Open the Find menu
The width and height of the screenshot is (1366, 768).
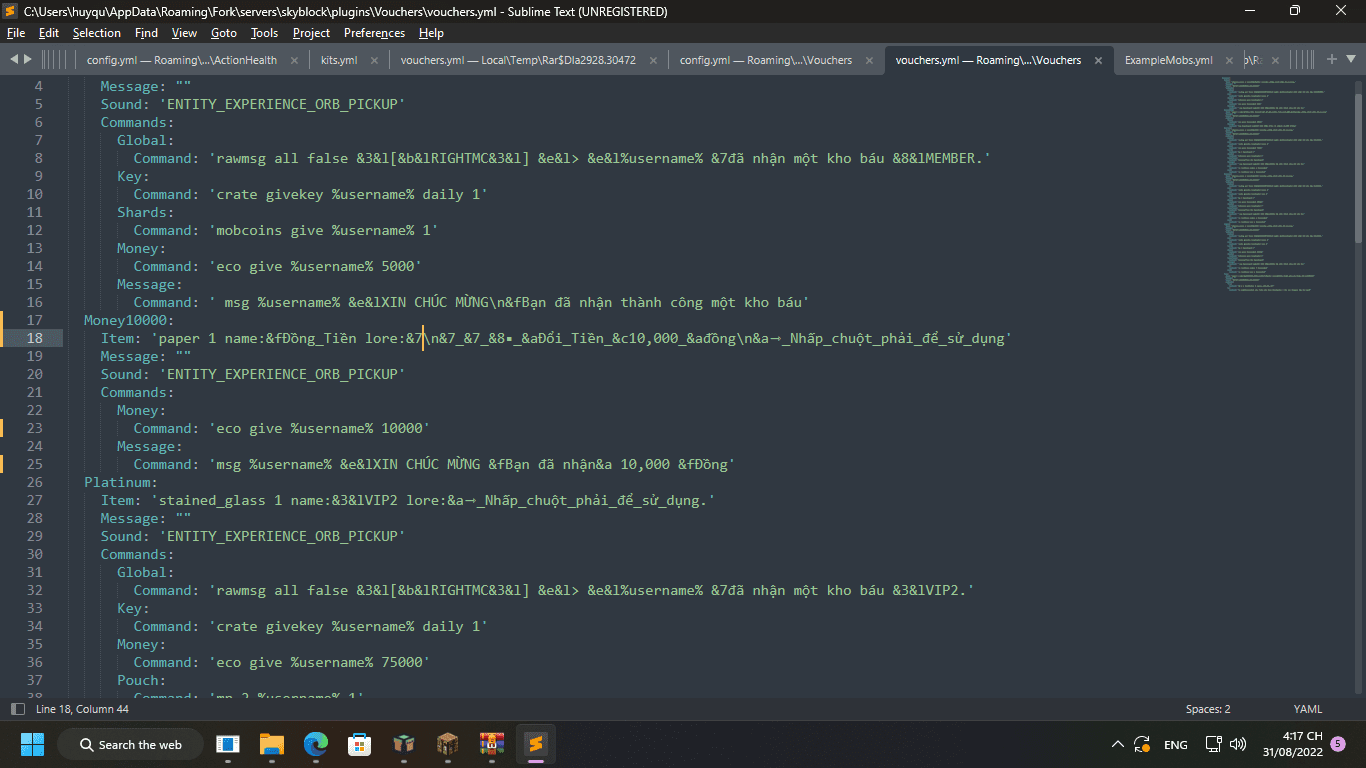(x=146, y=33)
